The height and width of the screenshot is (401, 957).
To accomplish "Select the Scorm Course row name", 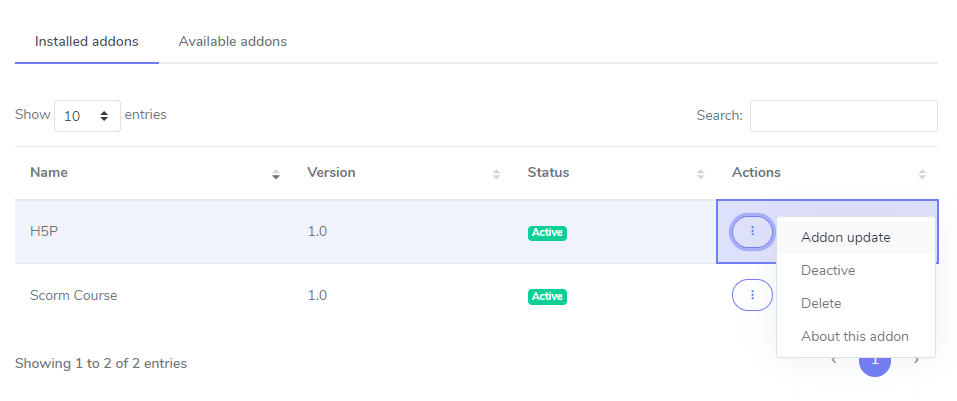I will click(x=74, y=296).
